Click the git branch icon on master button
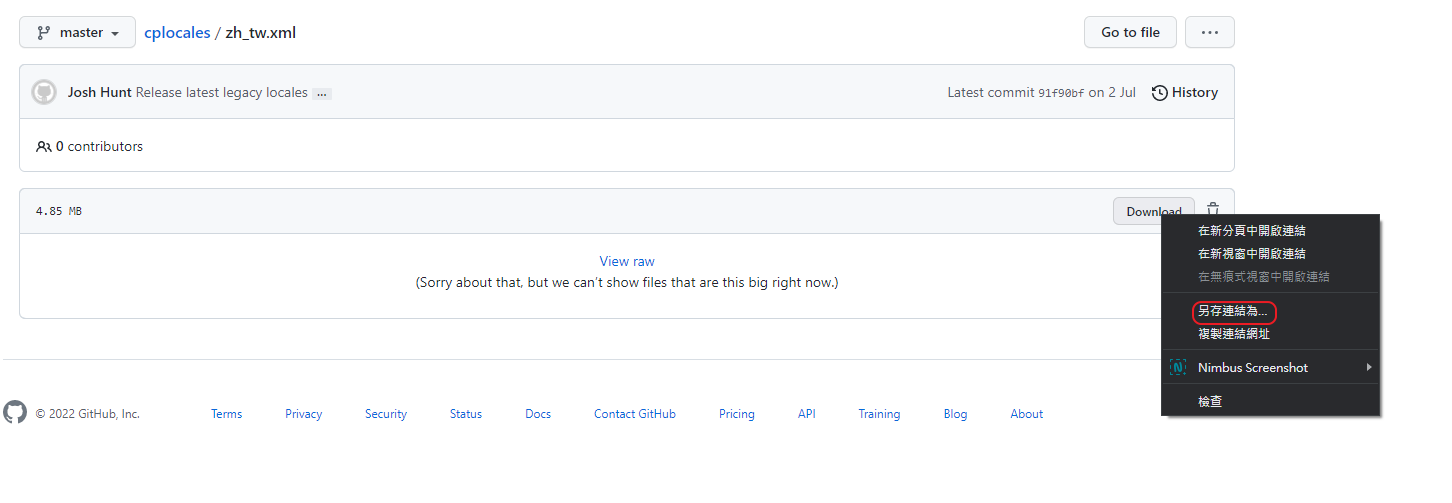The width and height of the screenshot is (1452, 503). pyautogui.click(x=44, y=32)
